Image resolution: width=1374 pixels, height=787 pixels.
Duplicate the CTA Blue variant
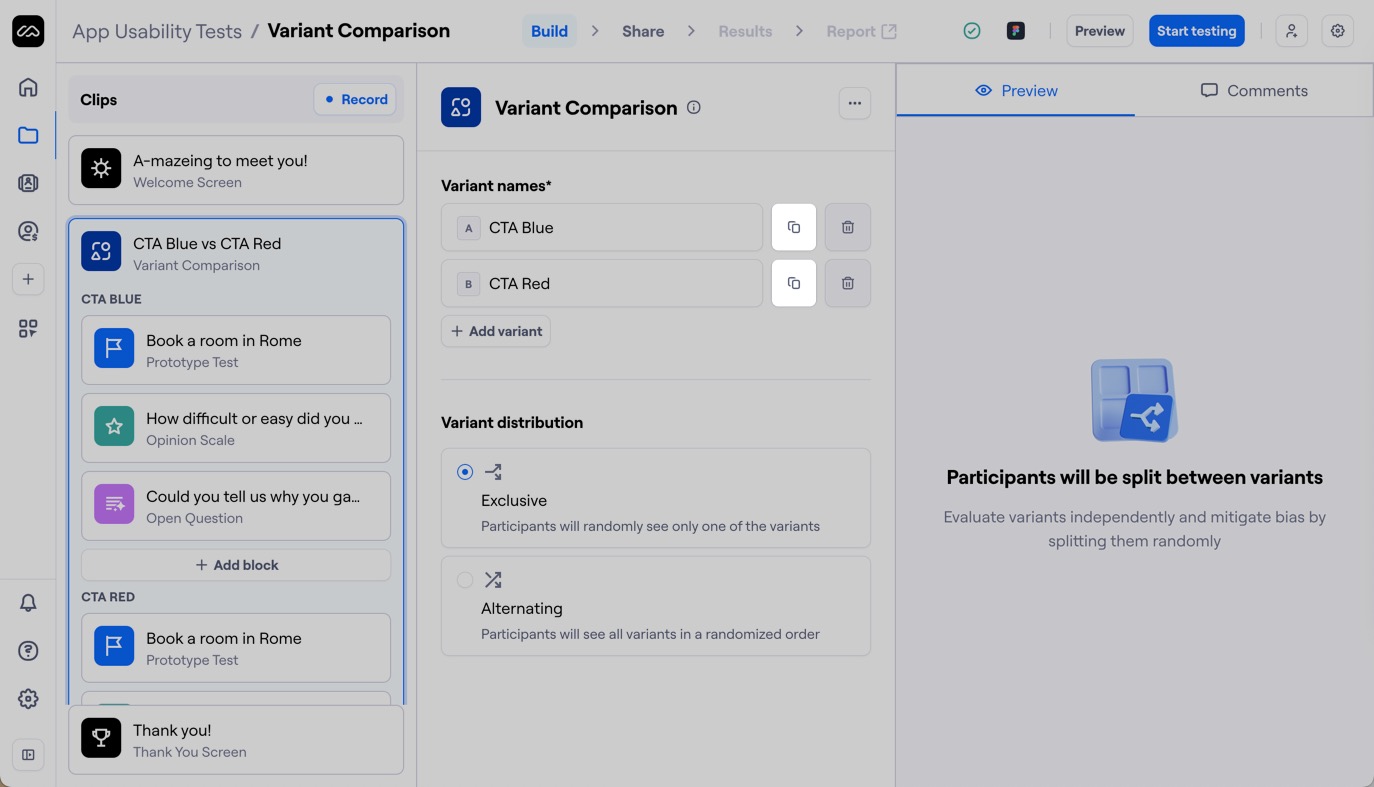[x=794, y=227]
